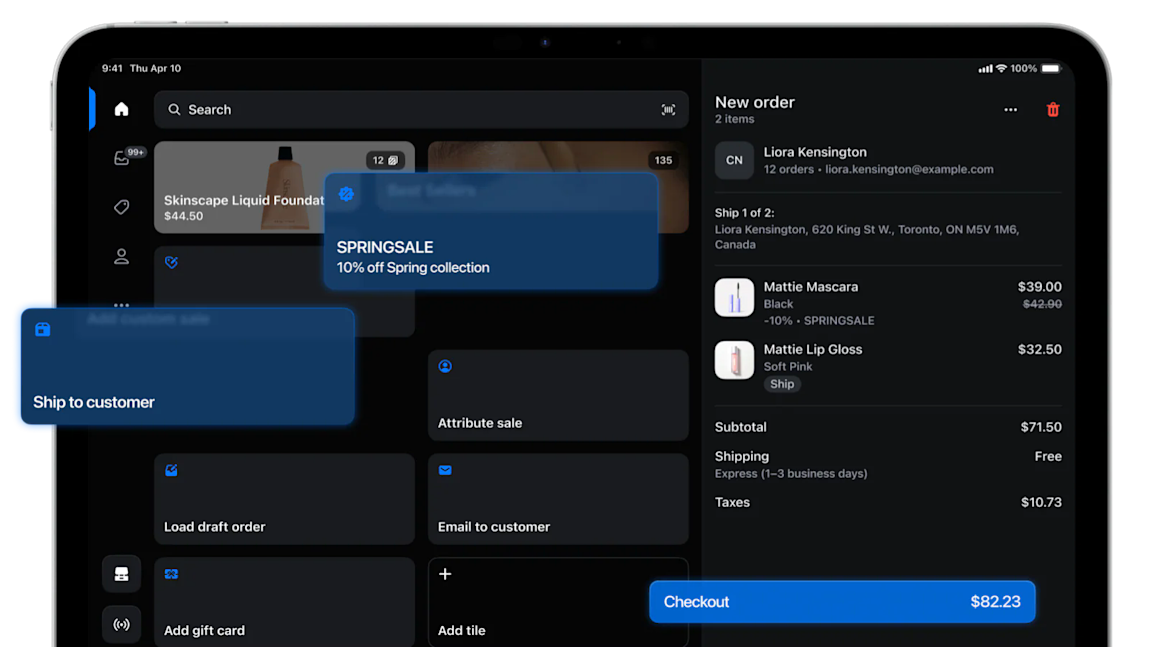Open customer Liora Kensington details
Image resolution: width=1150 pixels, height=647 pixels.
pyautogui.click(x=888, y=160)
